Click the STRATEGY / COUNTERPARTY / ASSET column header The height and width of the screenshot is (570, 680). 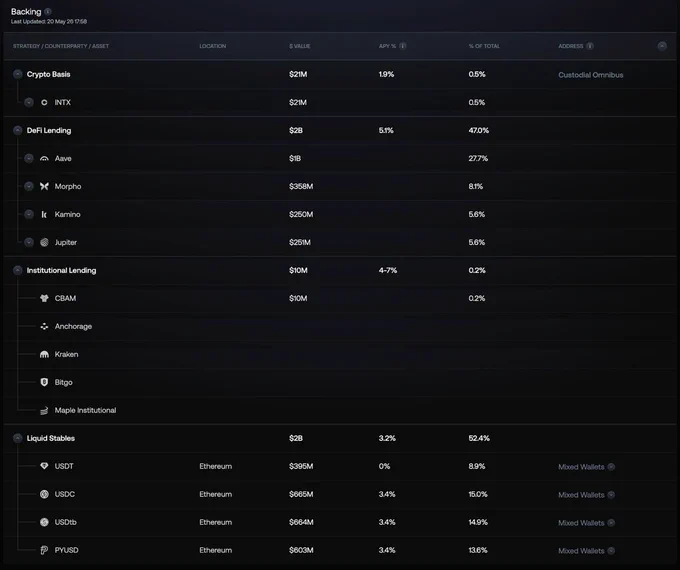(61, 46)
